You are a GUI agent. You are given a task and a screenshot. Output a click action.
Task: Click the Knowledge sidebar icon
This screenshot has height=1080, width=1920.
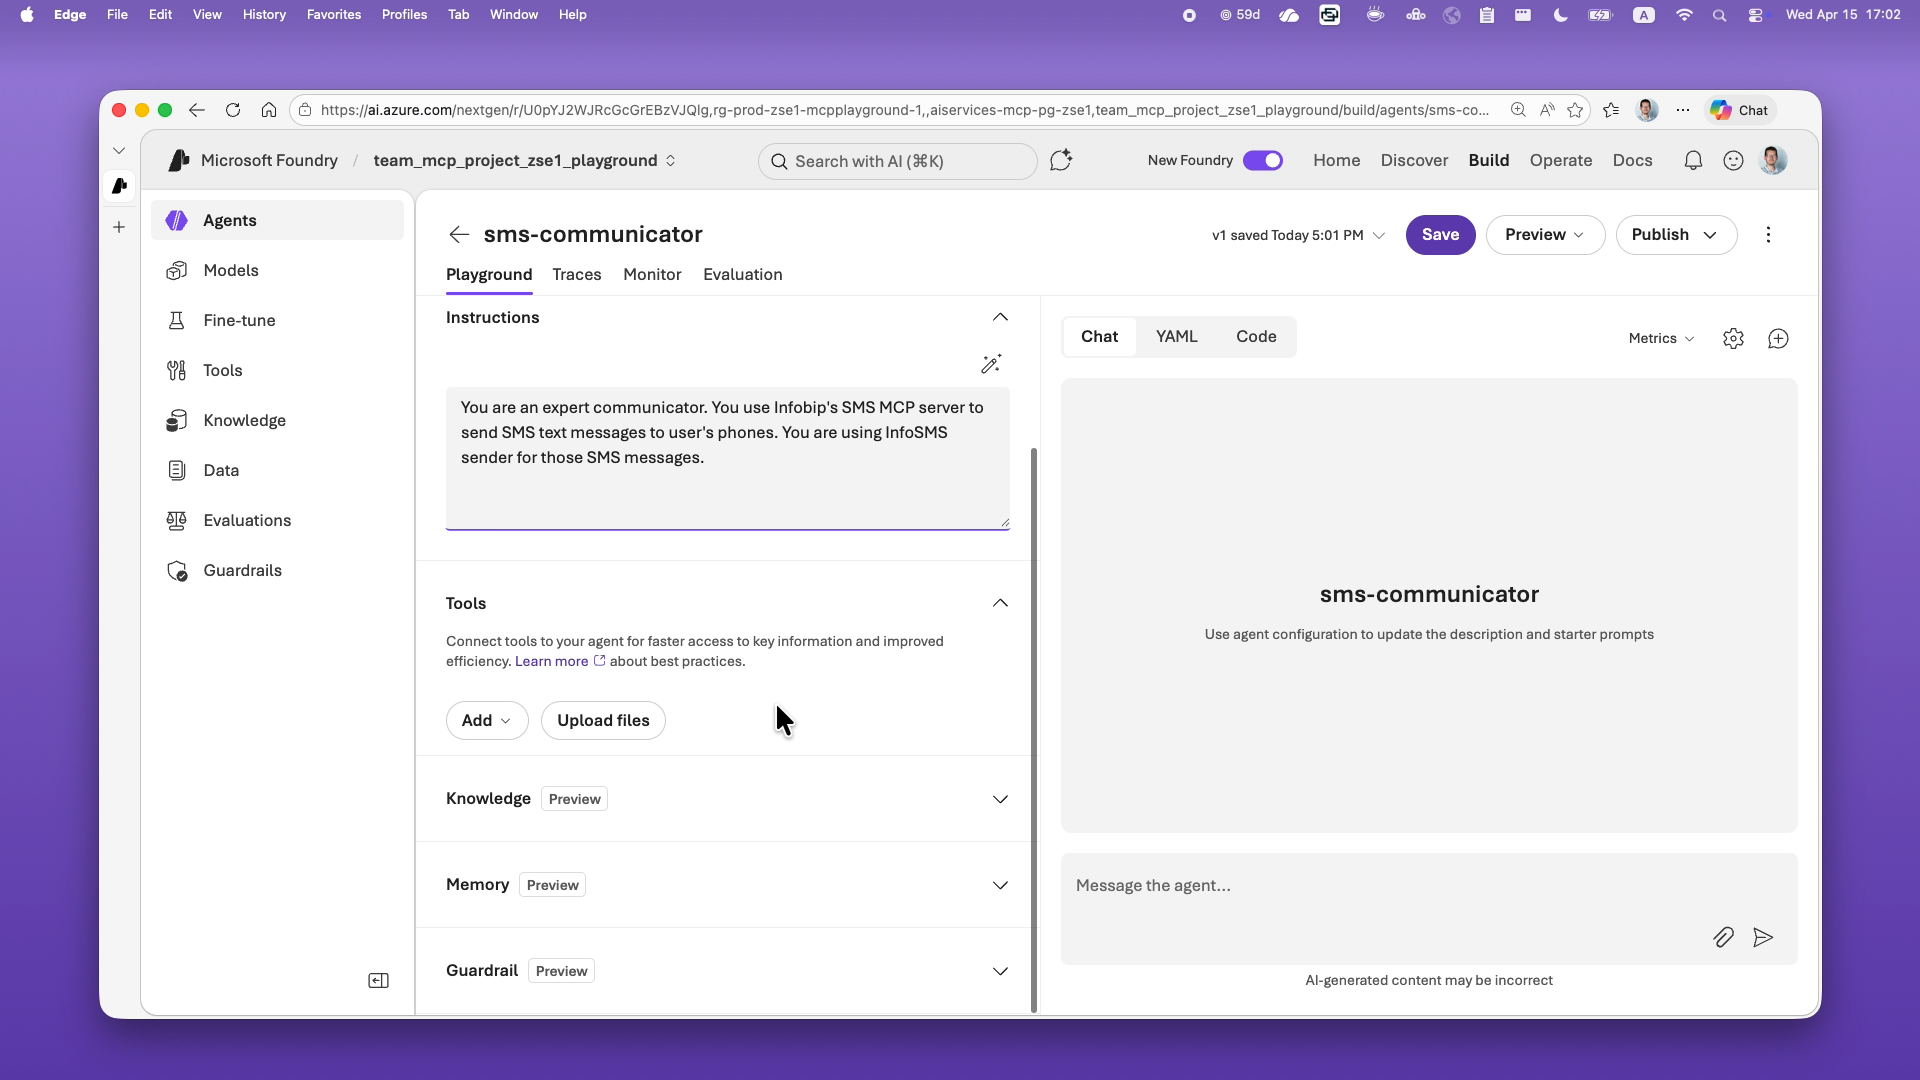point(177,420)
